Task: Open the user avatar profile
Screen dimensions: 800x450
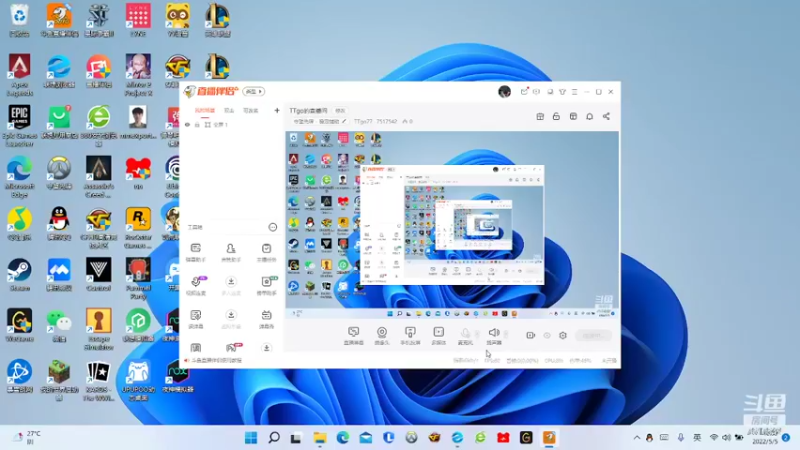Action: (x=505, y=92)
